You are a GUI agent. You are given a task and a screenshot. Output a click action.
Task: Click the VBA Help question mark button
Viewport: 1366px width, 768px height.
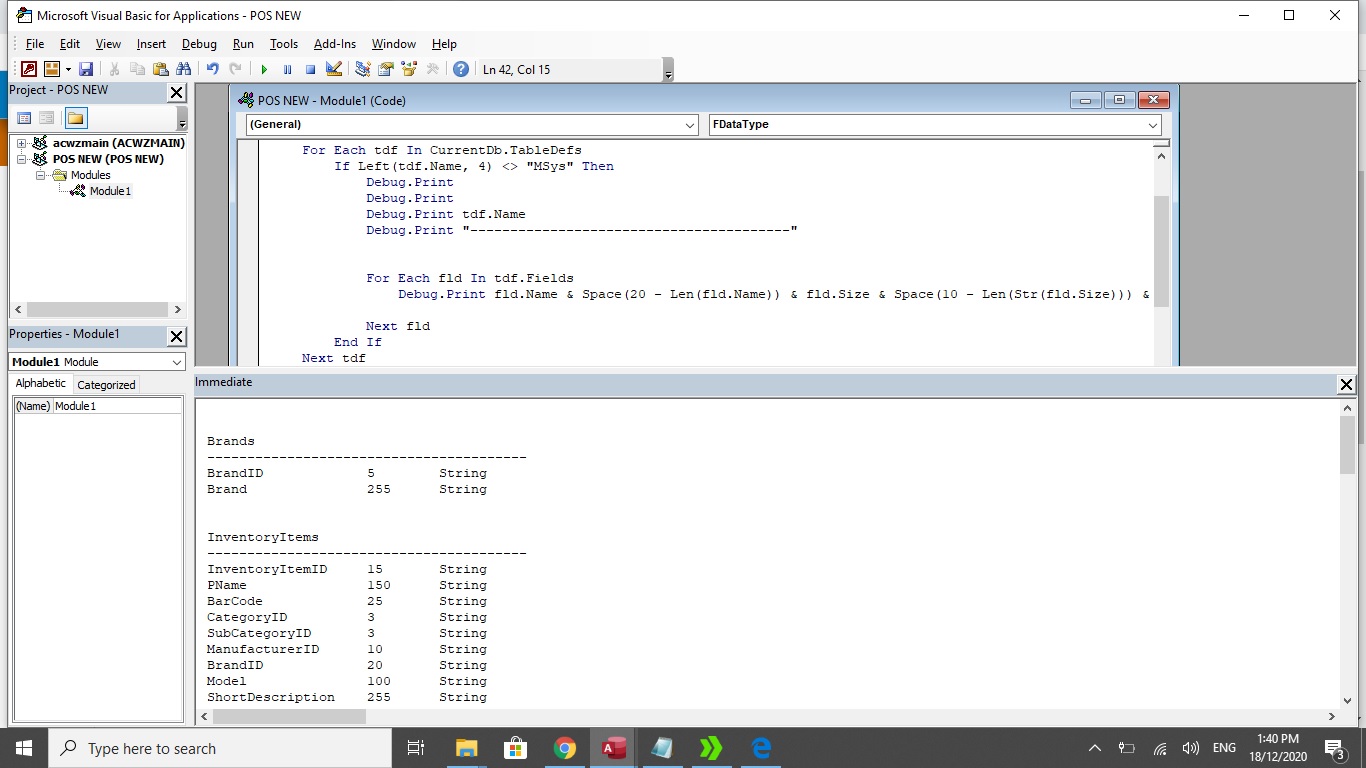(460, 68)
